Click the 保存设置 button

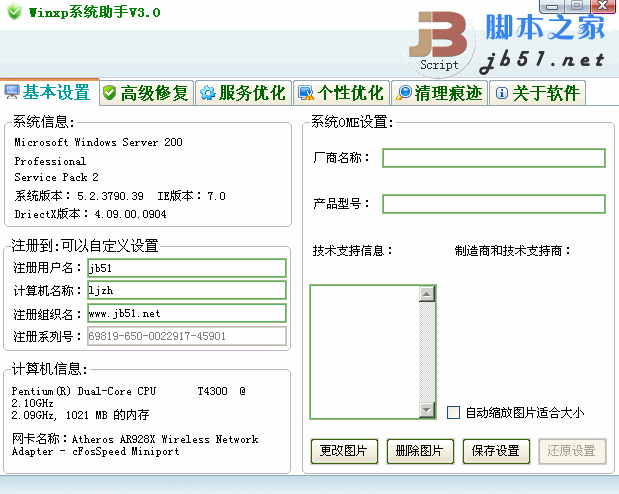click(x=496, y=451)
